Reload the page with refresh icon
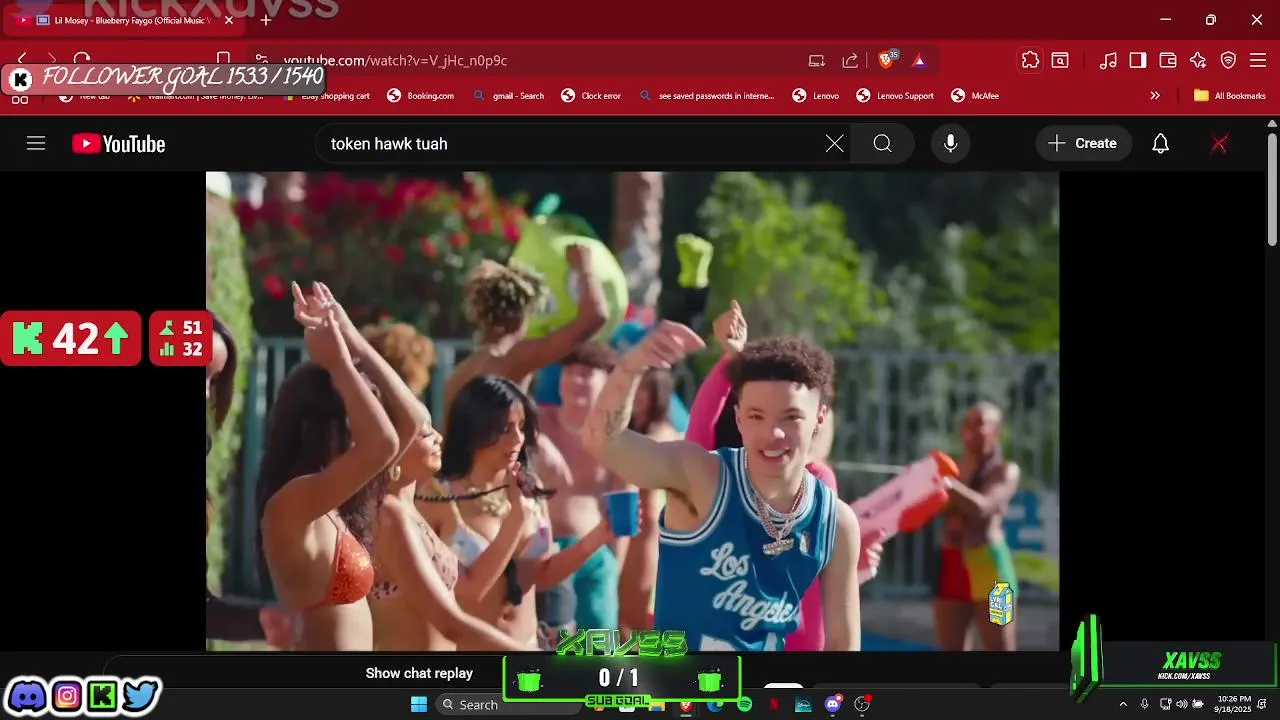The image size is (1280, 720). (82, 60)
